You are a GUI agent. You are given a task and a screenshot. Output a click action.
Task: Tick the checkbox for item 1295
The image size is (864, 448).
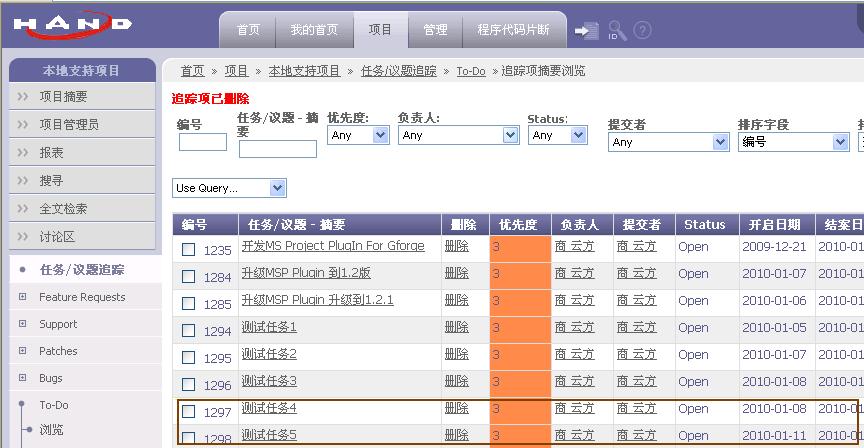coord(188,358)
